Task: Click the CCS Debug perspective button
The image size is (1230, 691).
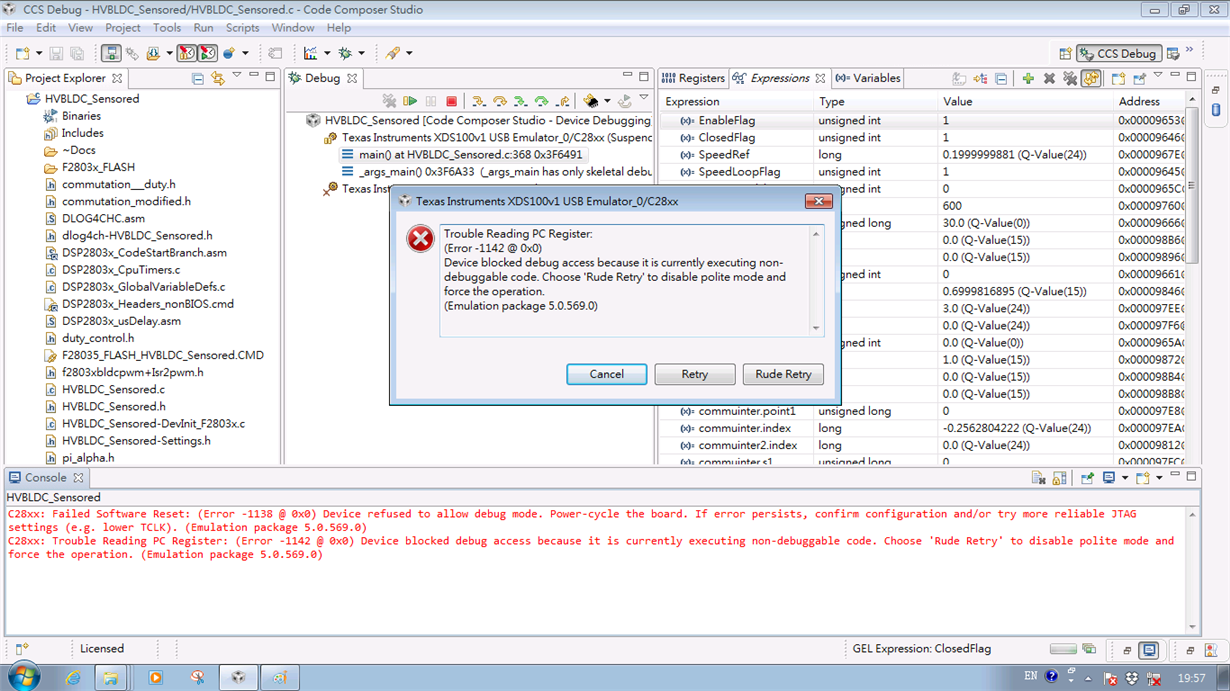Action: coord(1119,54)
